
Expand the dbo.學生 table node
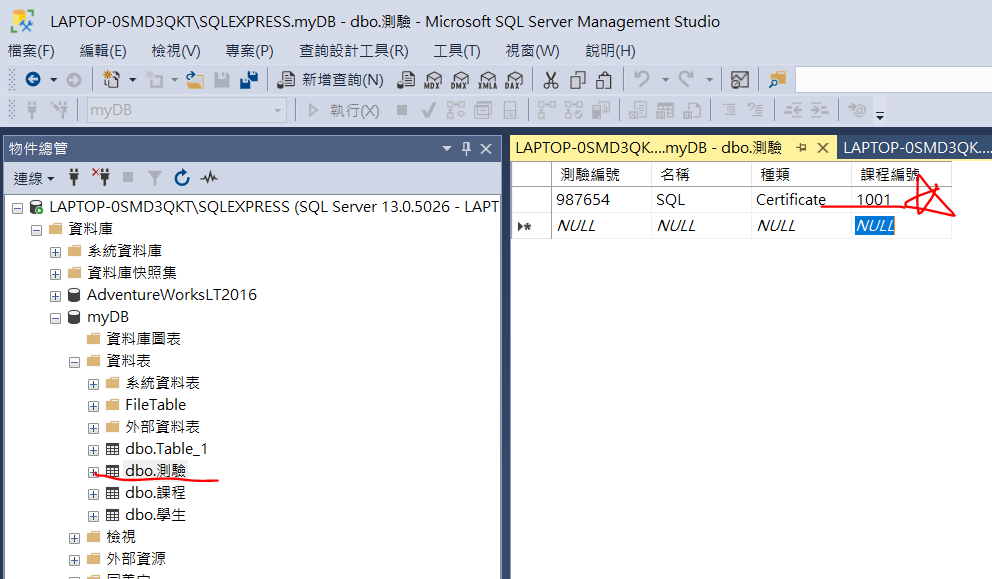[x=94, y=516]
